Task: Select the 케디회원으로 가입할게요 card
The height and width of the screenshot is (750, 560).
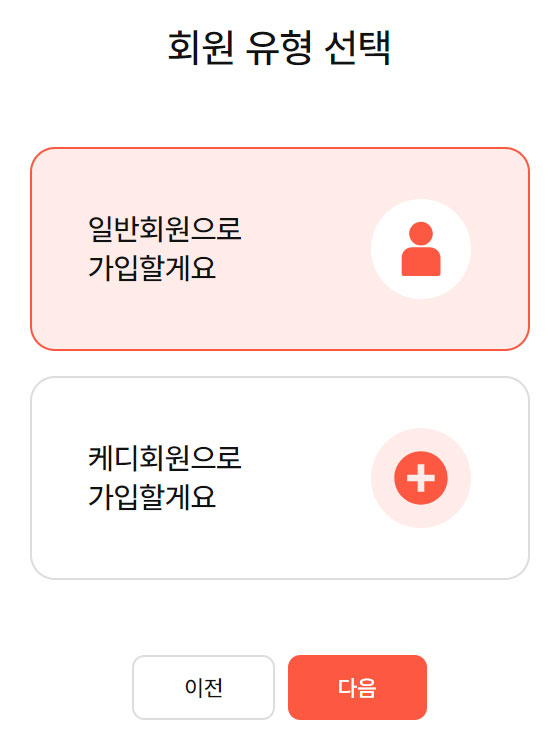Action: 280,478
